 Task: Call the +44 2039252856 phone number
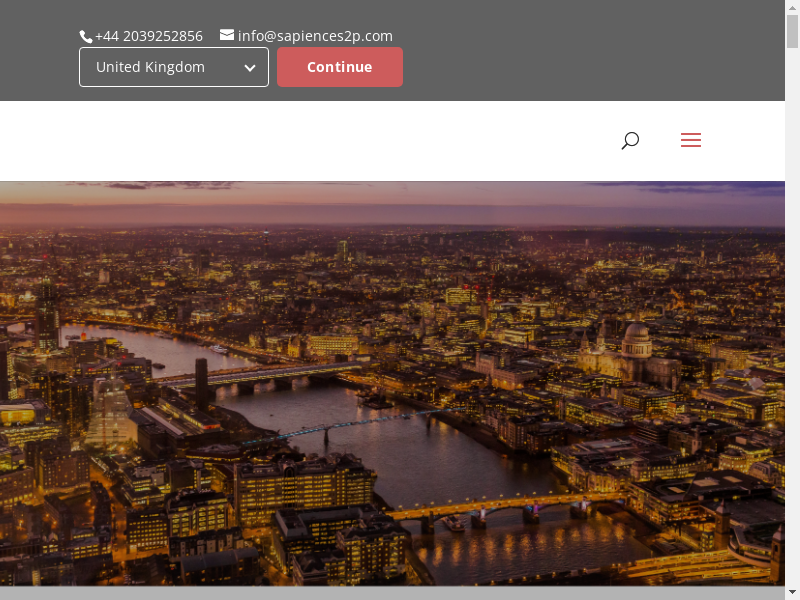(x=149, y=36)
